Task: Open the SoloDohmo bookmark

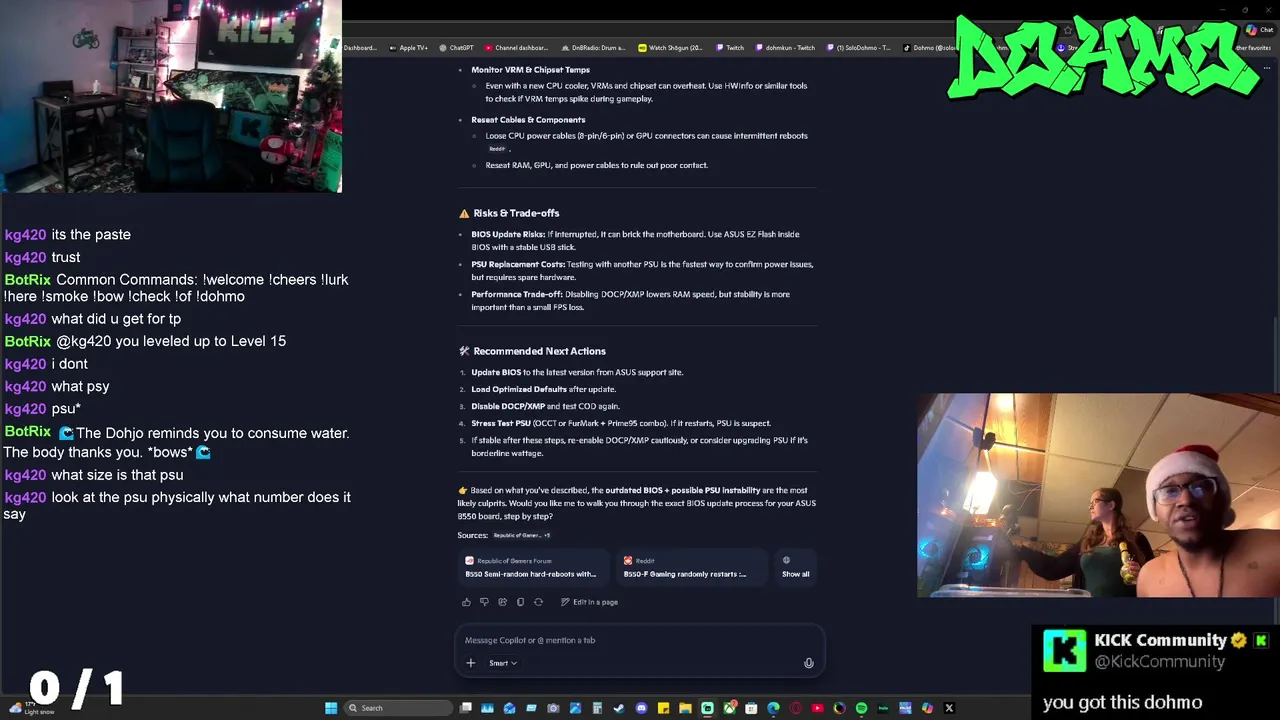Action: (857, 48)
